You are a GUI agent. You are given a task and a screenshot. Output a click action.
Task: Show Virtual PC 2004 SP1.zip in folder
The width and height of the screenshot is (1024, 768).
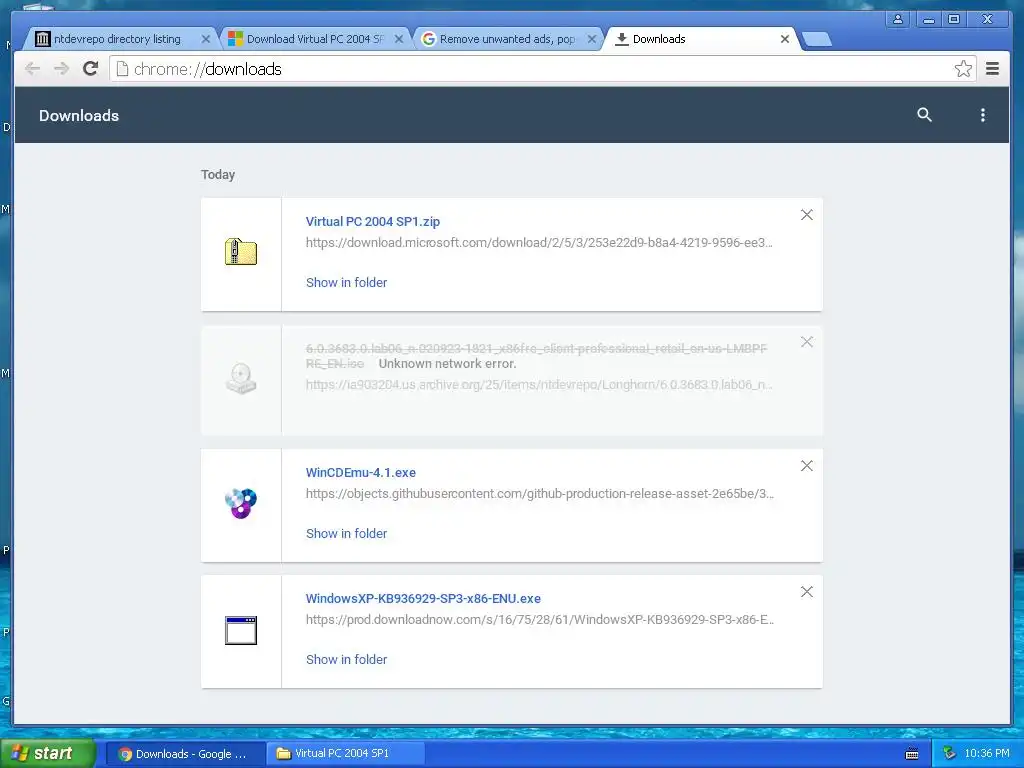[x=346, y=282]
